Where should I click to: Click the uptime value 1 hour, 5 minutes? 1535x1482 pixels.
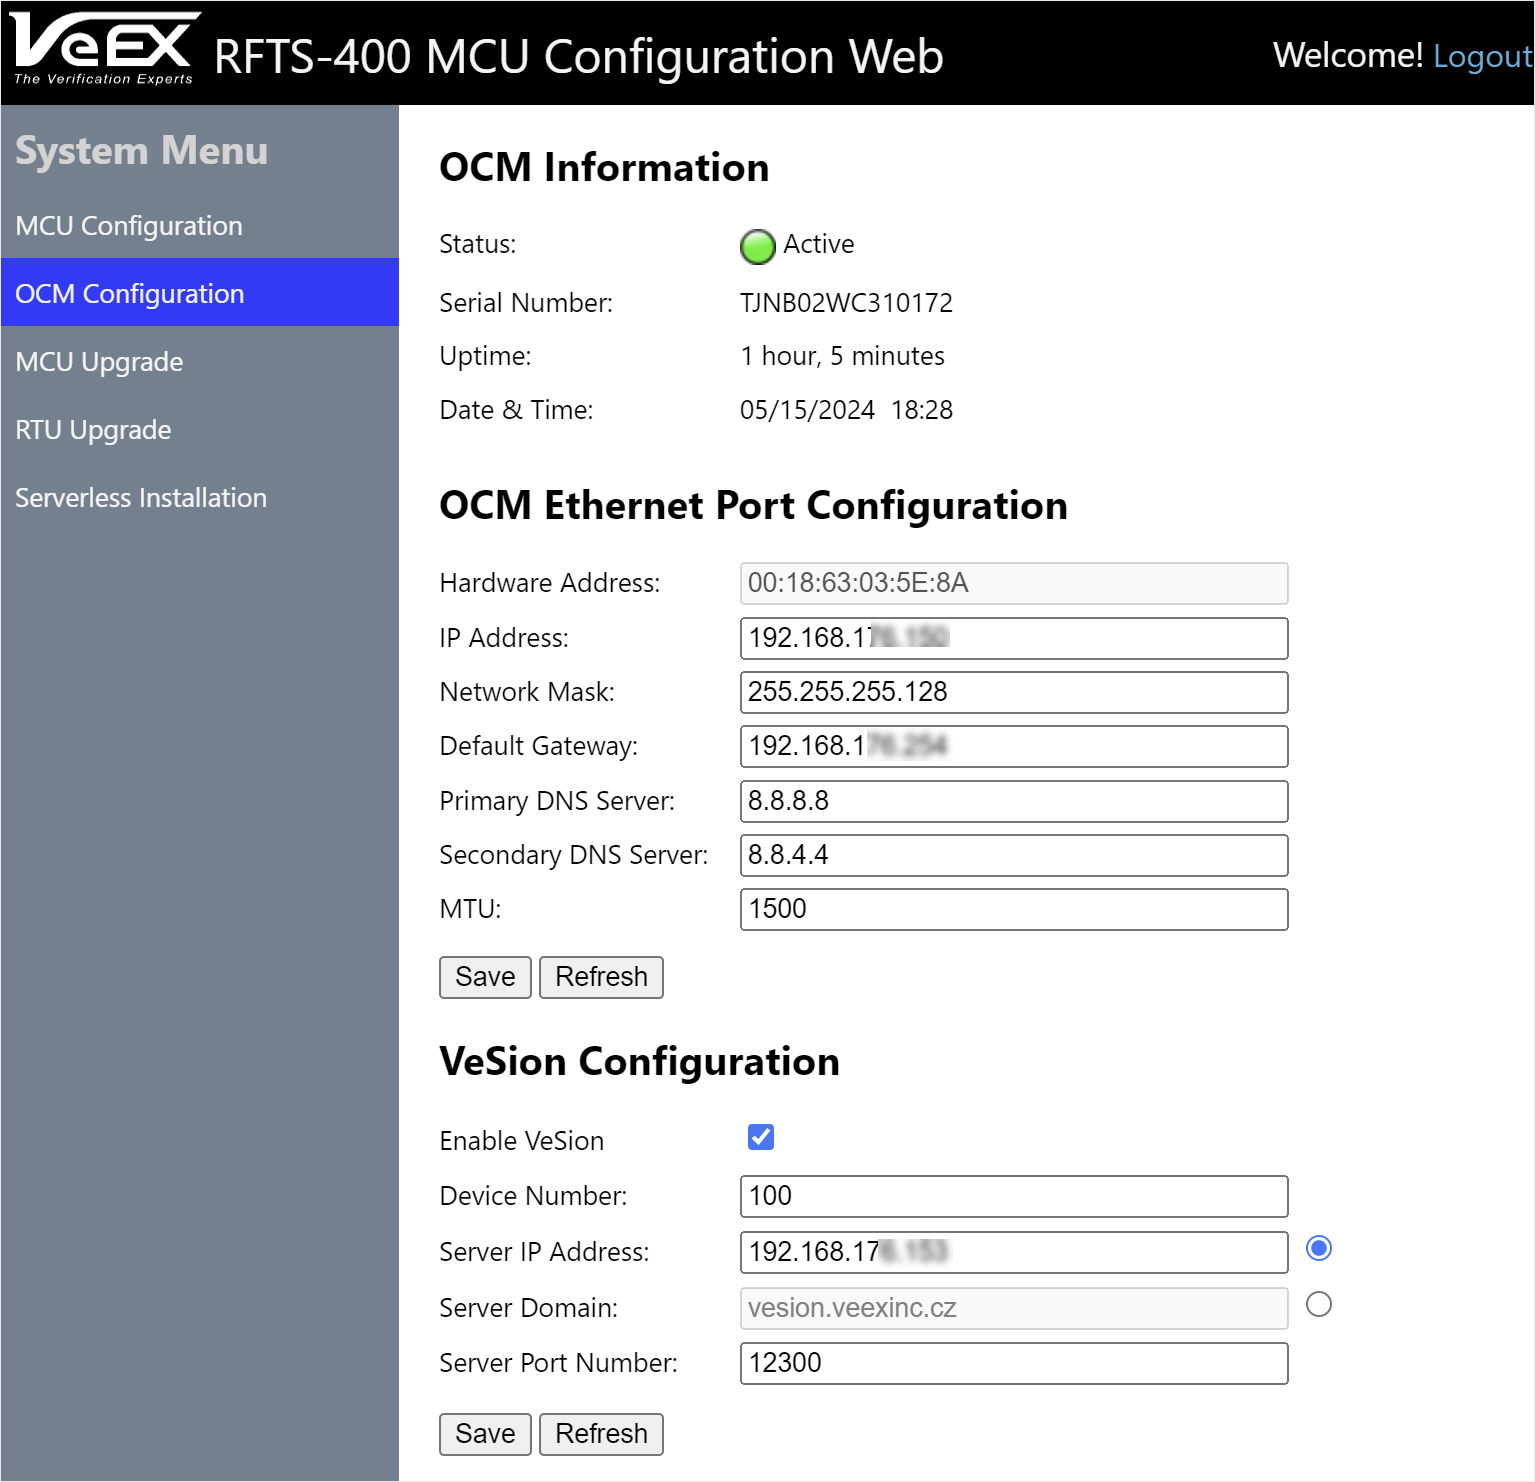[842, 356]
